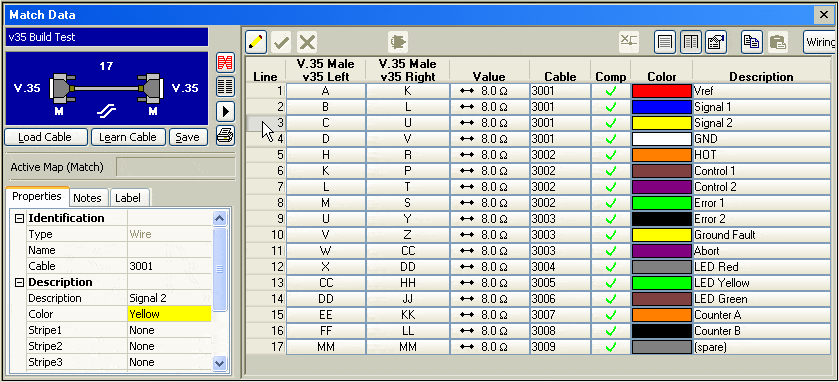Click the 'Abort' description cell
839x382 pixels.
761,251
